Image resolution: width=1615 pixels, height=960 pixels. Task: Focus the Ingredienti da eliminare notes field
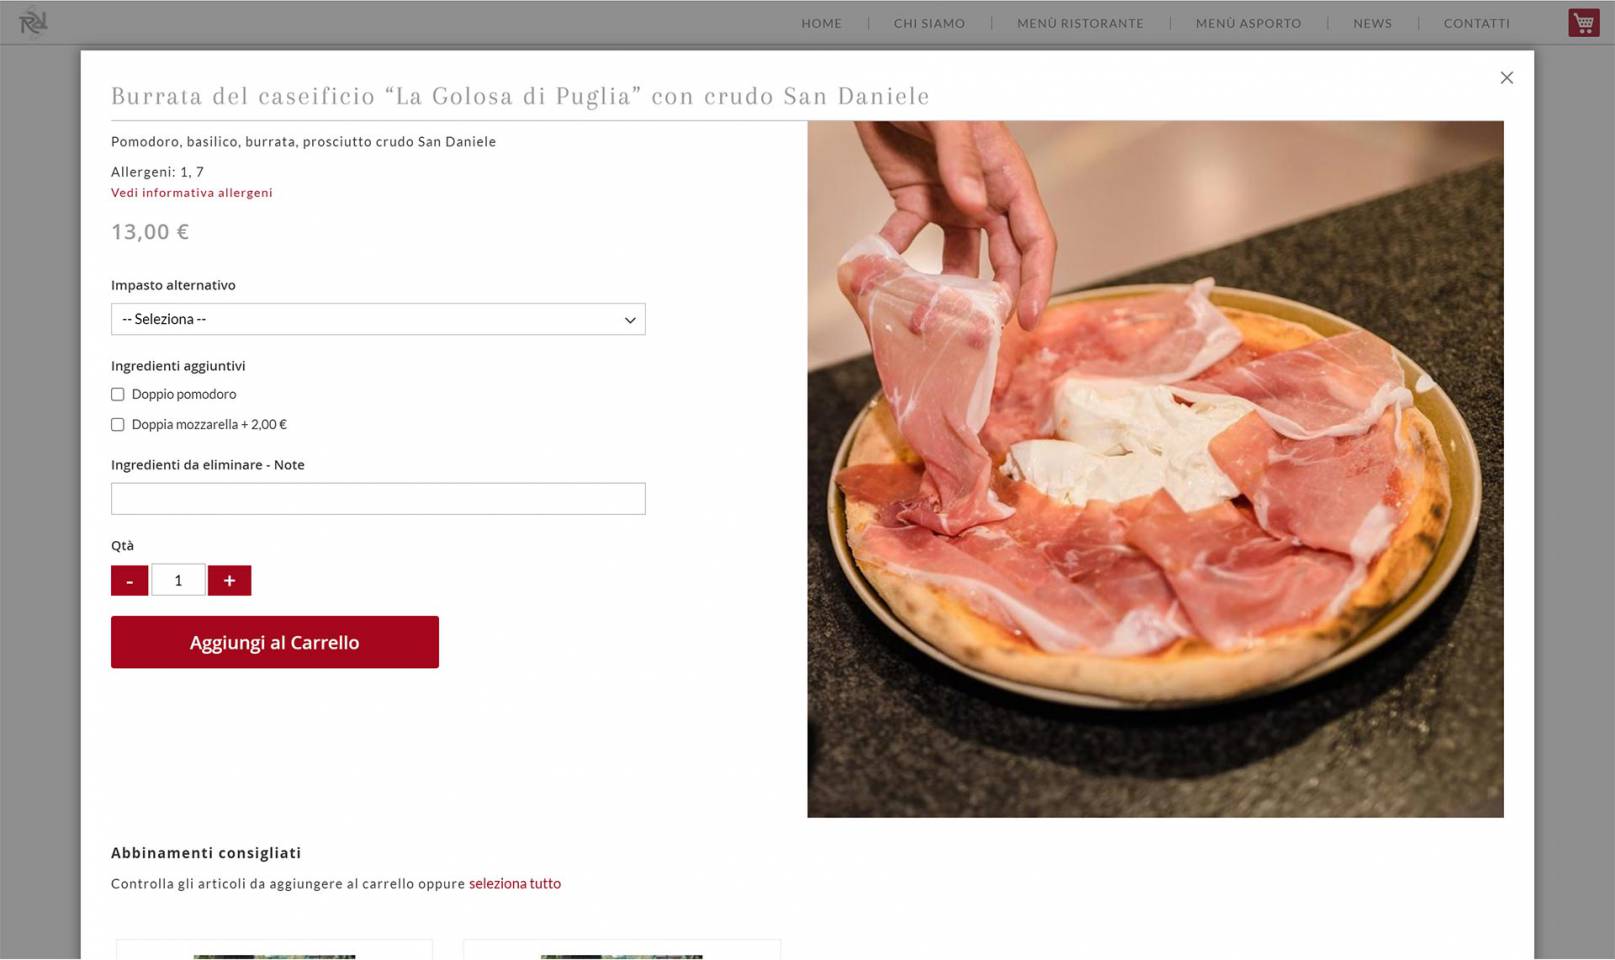pos(378,499)
